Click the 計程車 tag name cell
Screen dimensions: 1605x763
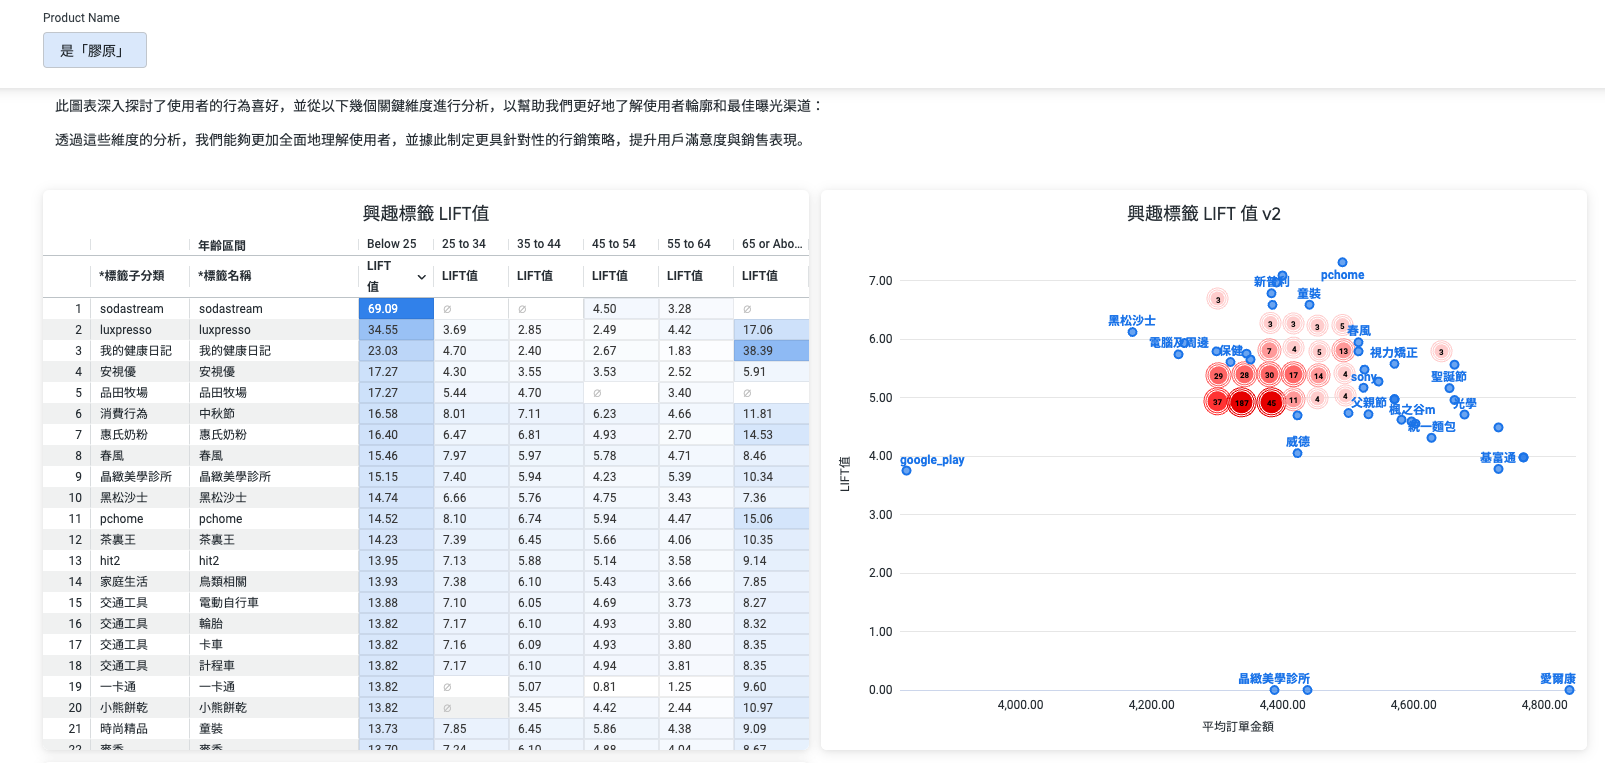(273, 666)
